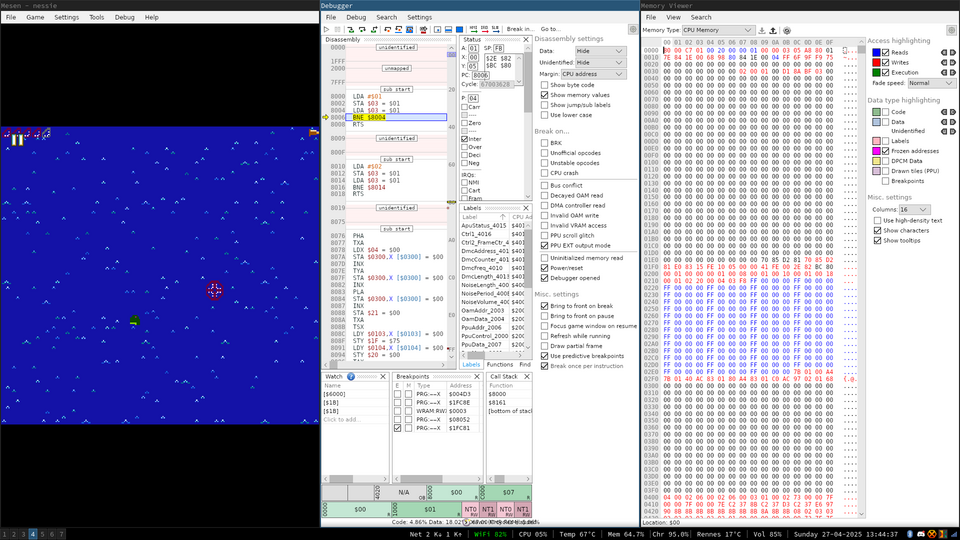Enable breakpoint at address $004D3
Screen dimensions: 960x540
tap(397, 394)
